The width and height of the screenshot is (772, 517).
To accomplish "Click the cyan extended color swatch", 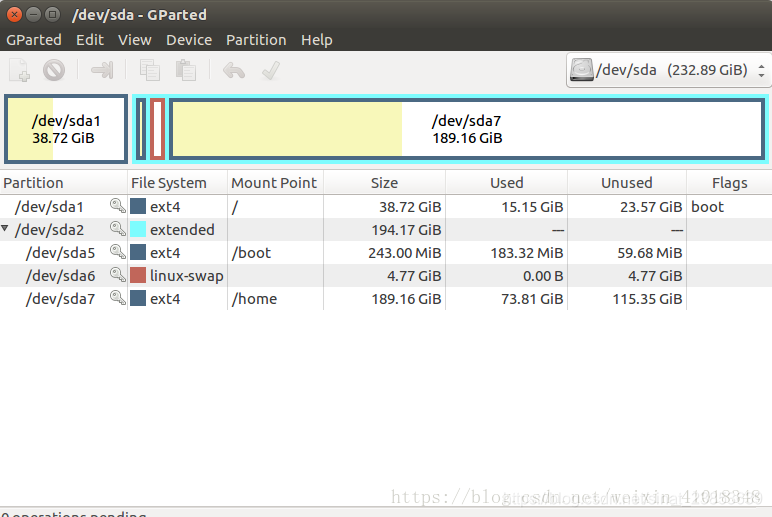I will coord(138,229).
